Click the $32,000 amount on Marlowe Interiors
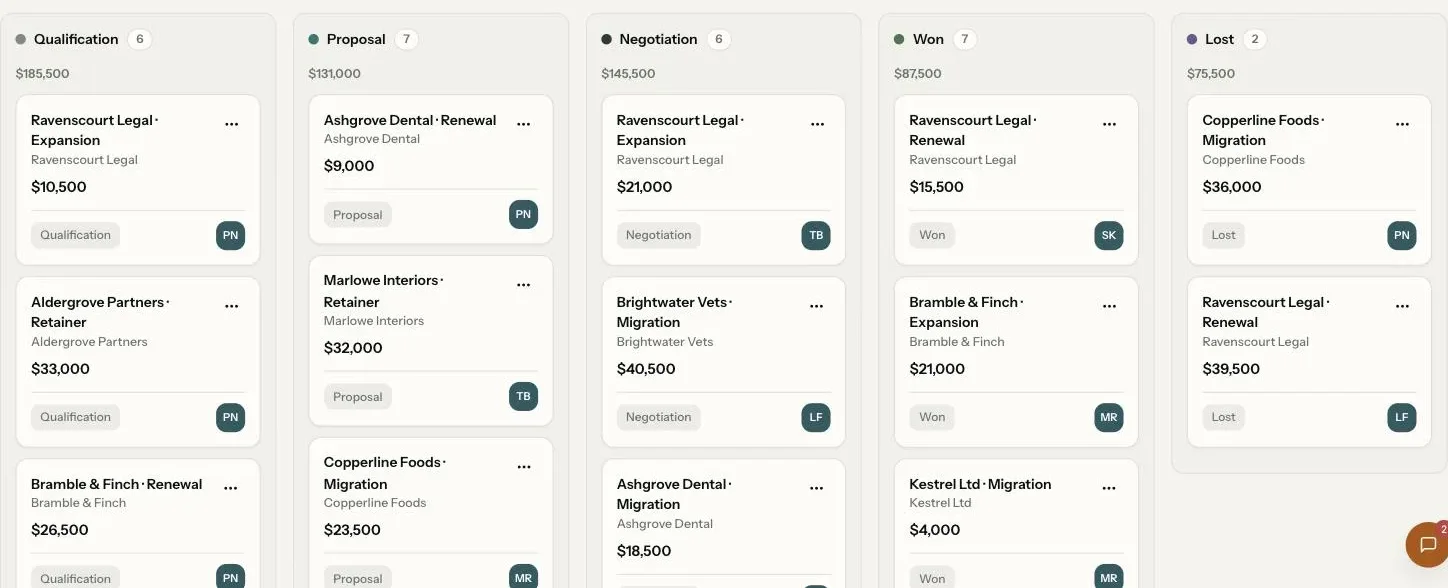Screen dimensions: 1448x588 point(353,348)
